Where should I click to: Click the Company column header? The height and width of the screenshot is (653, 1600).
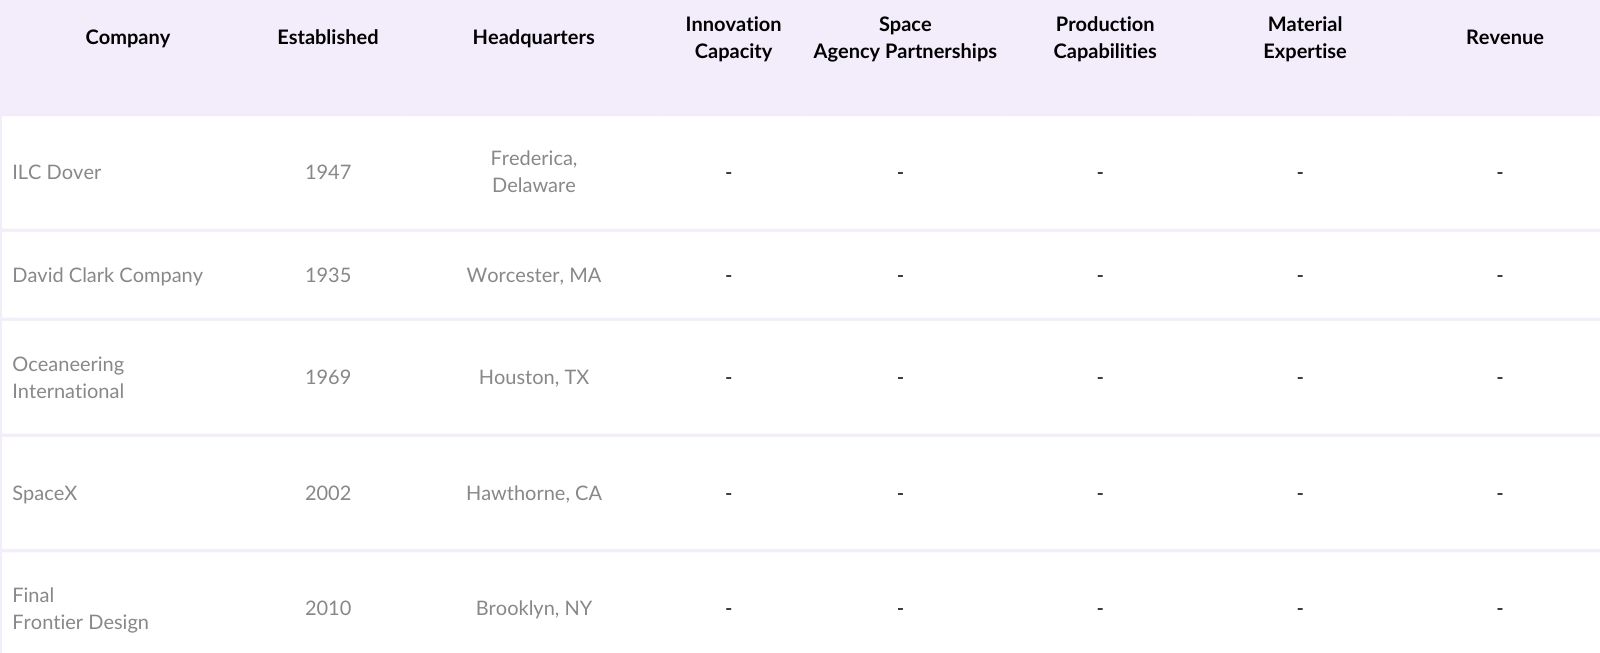(128, 38)
